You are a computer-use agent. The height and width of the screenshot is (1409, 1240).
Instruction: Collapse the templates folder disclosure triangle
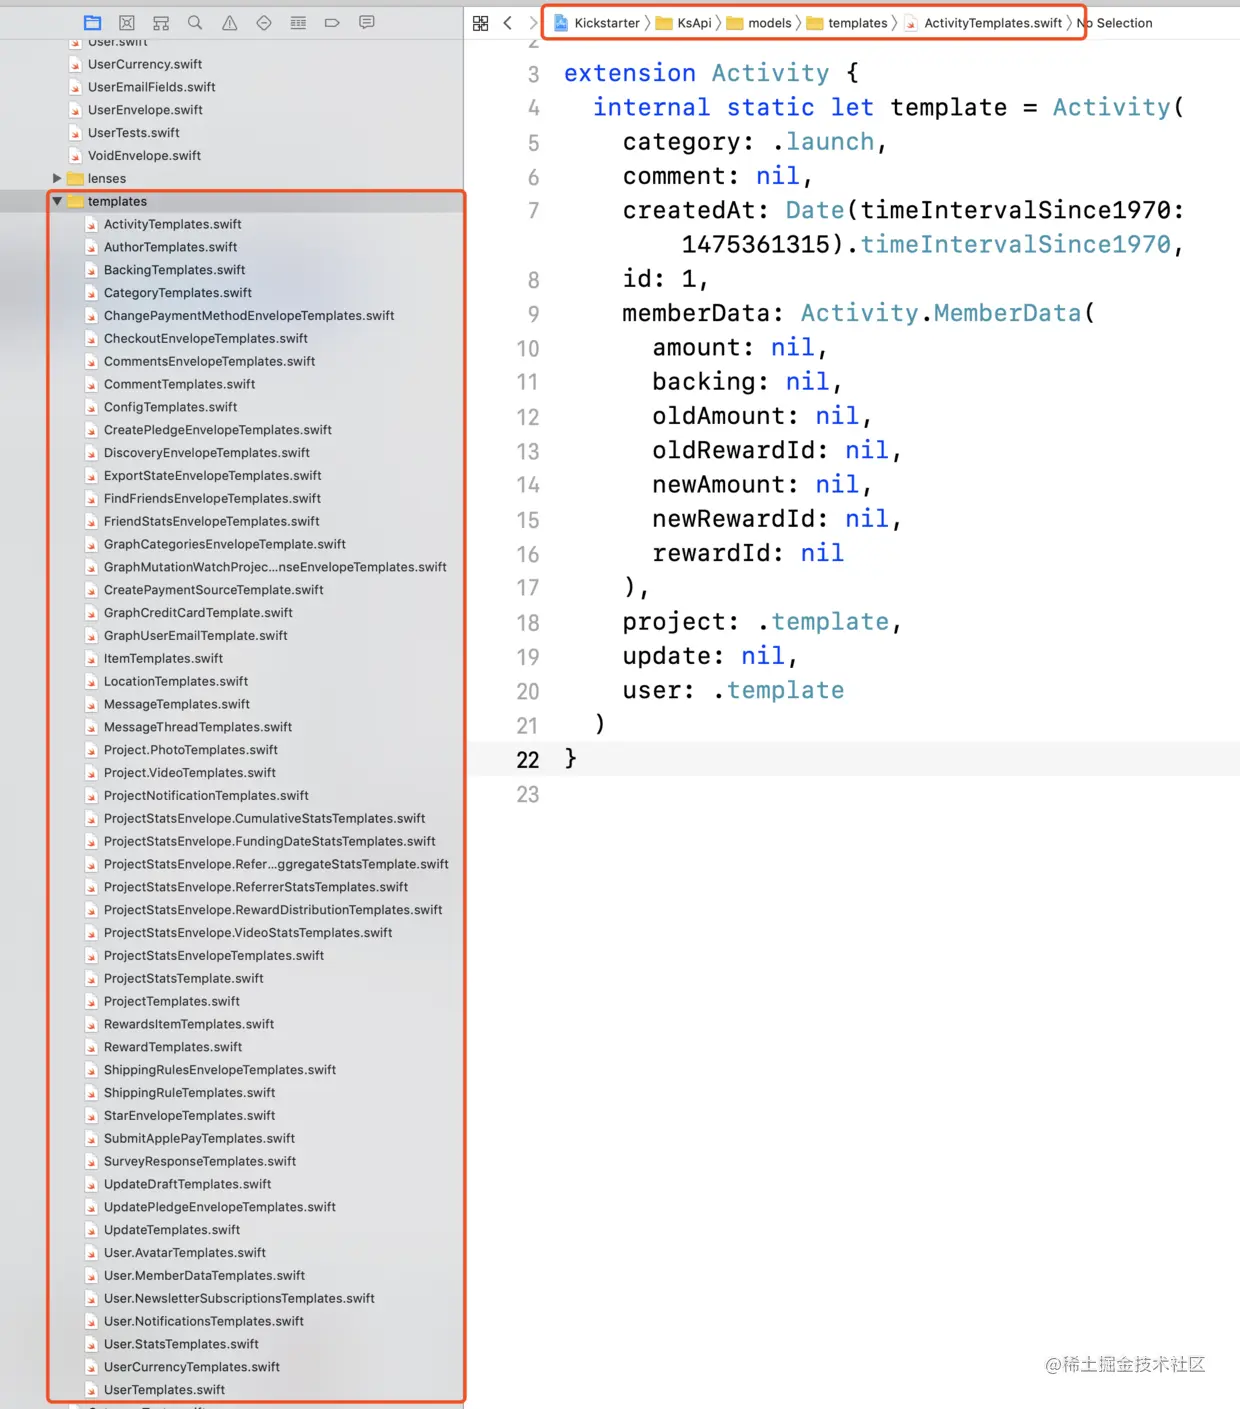pyautogui.click(x=57, y=201)
